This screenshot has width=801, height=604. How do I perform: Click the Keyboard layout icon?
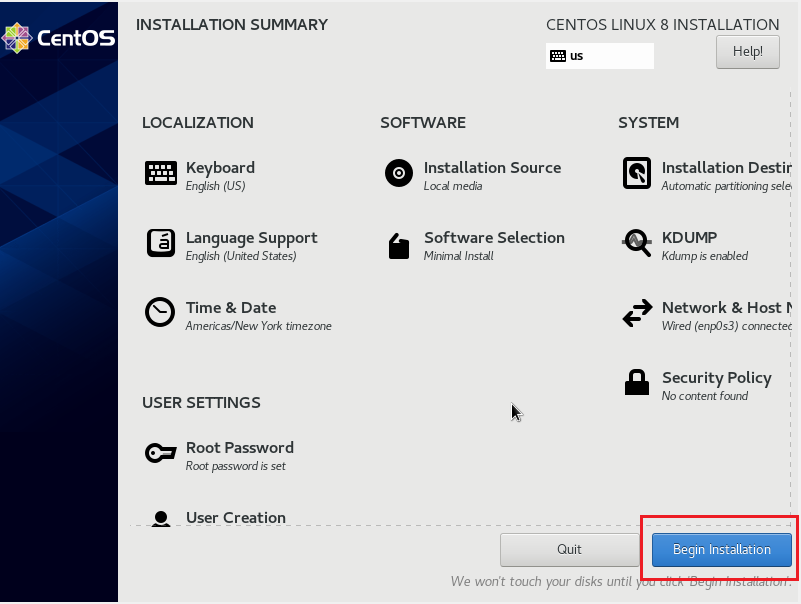coord(161,173)
